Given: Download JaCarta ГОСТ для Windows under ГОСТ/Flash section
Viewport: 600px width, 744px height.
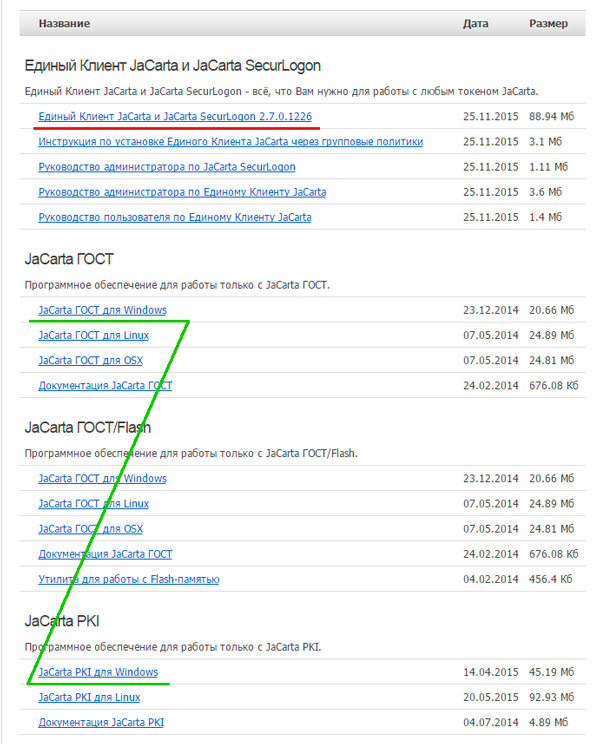Looking at the screenshot, I should (102, 478).
